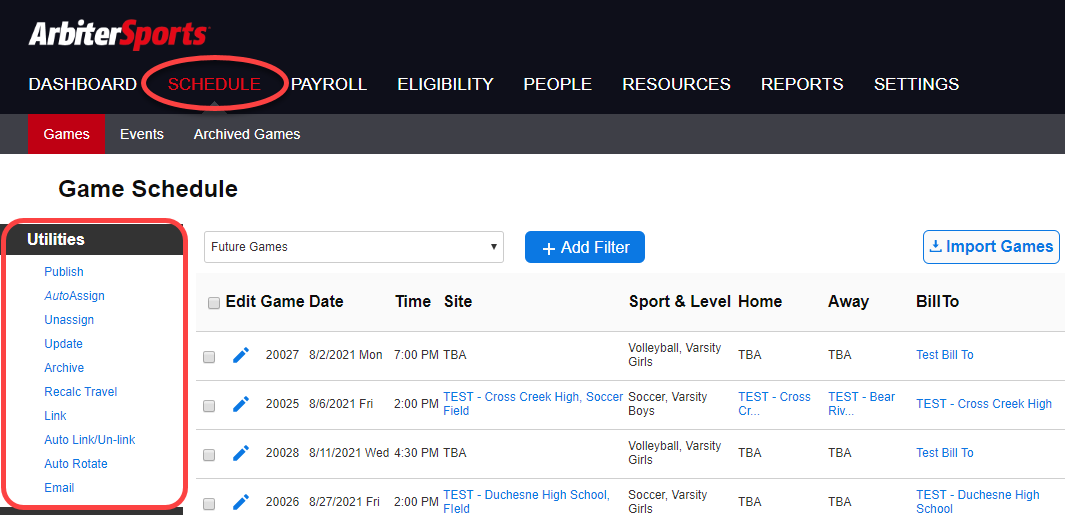Click date 8/6/2021 Fri
1065x515 pixels.
coord(341,404)
